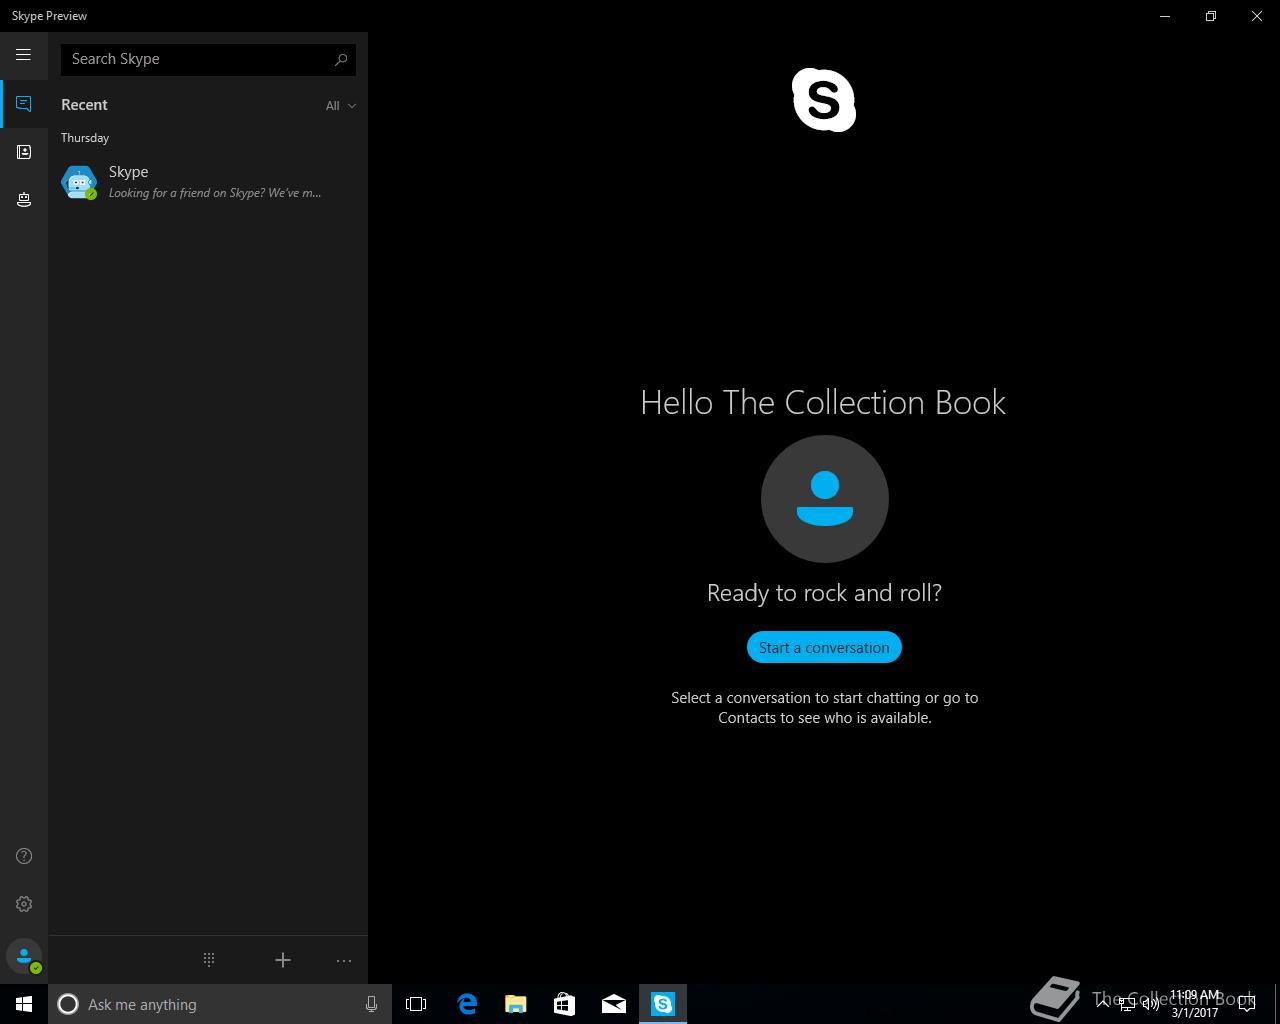Open the Recent conversations tab icon

[x=24, y=104]
